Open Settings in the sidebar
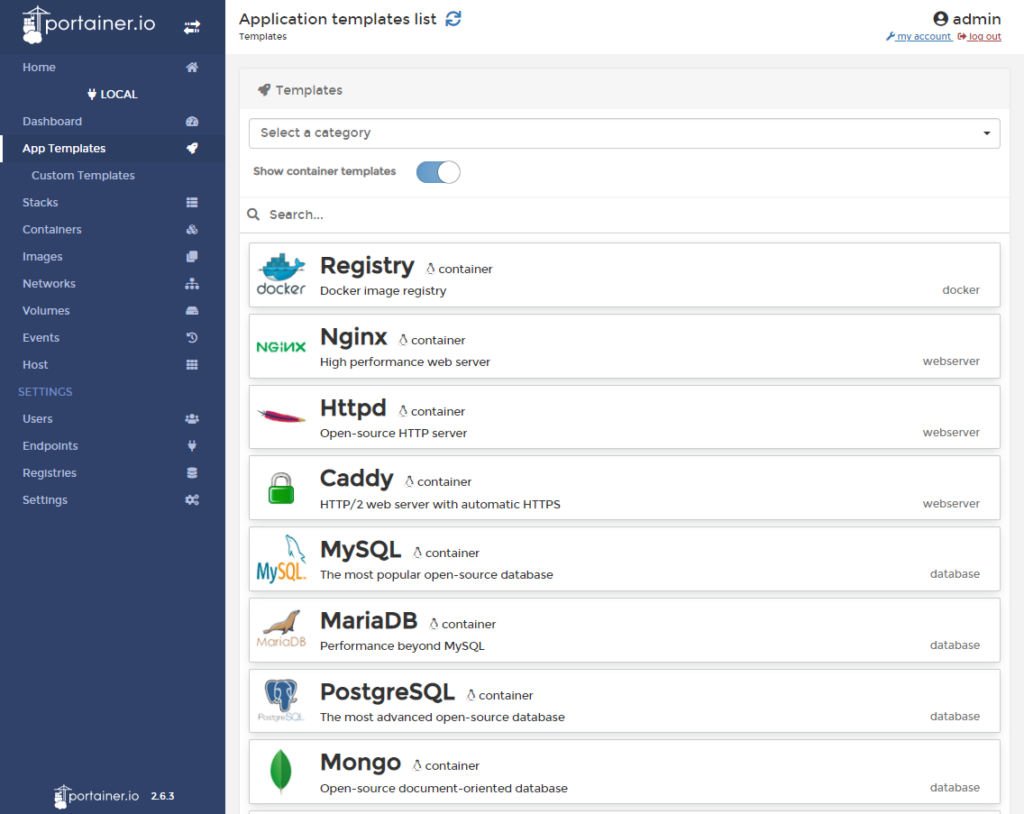This screenshot has width=1024, height=814. [45, 500]
